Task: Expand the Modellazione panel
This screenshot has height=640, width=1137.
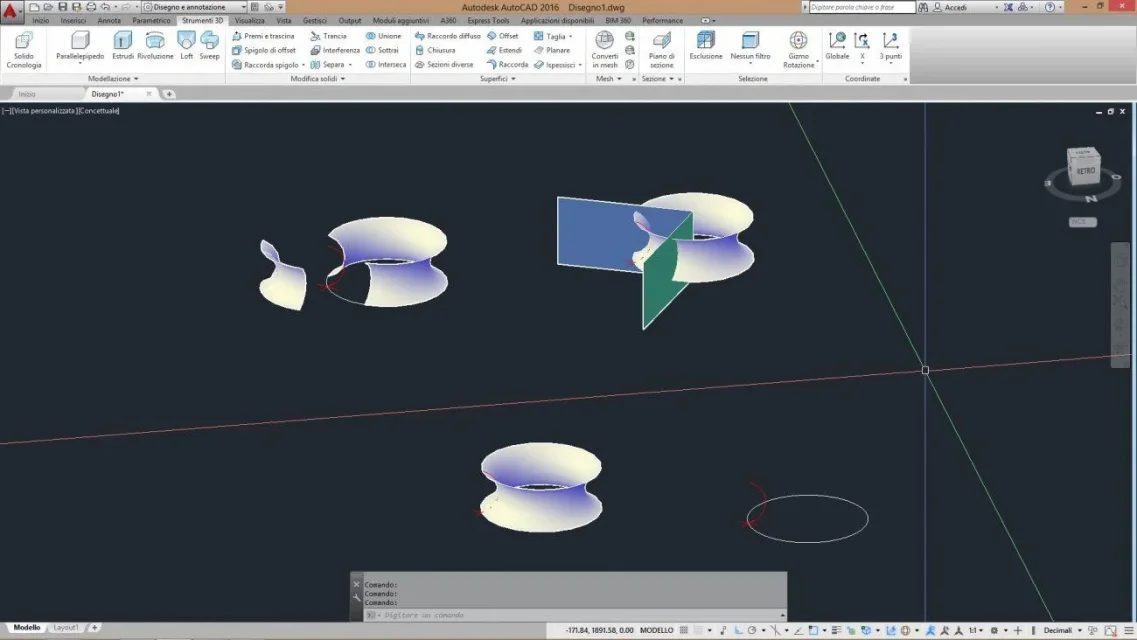Action: (113, 78)
